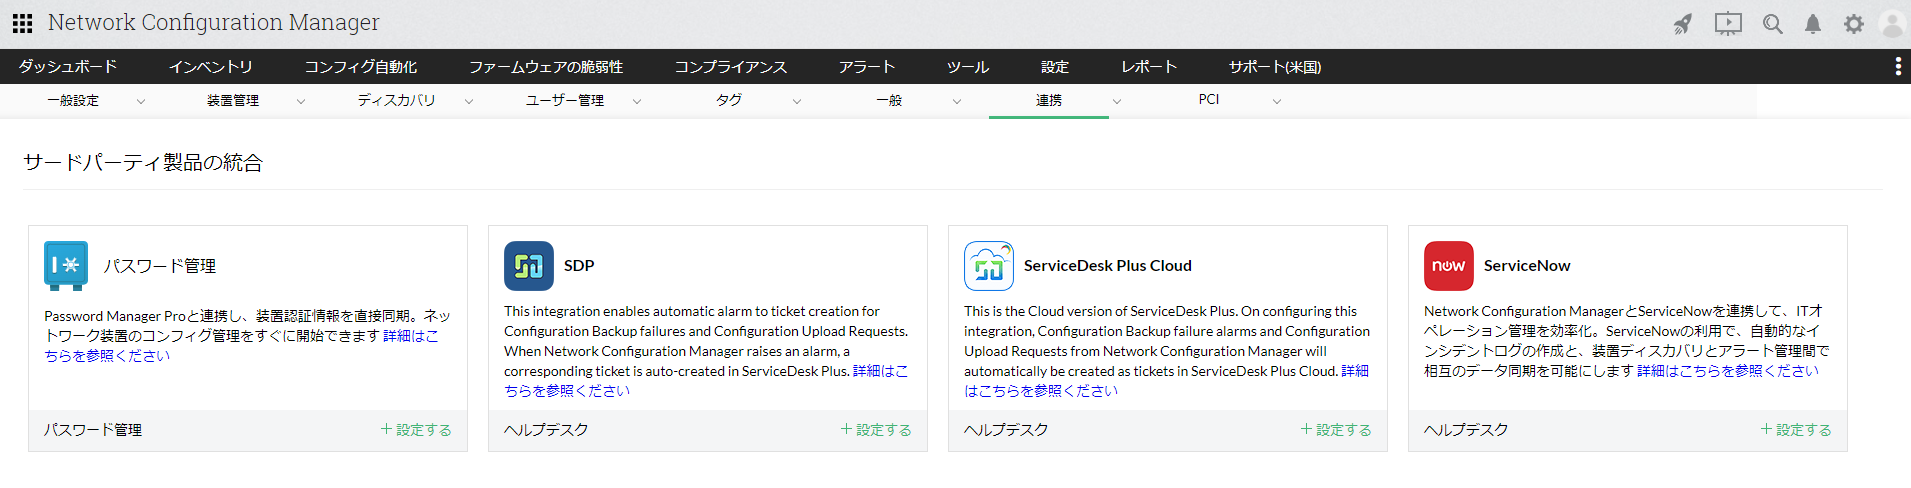Image resolution: width=1911 pixels, height=488 pixels.
Task: Open the apps grid launcher icon
Action: click(x=22, y=23)
